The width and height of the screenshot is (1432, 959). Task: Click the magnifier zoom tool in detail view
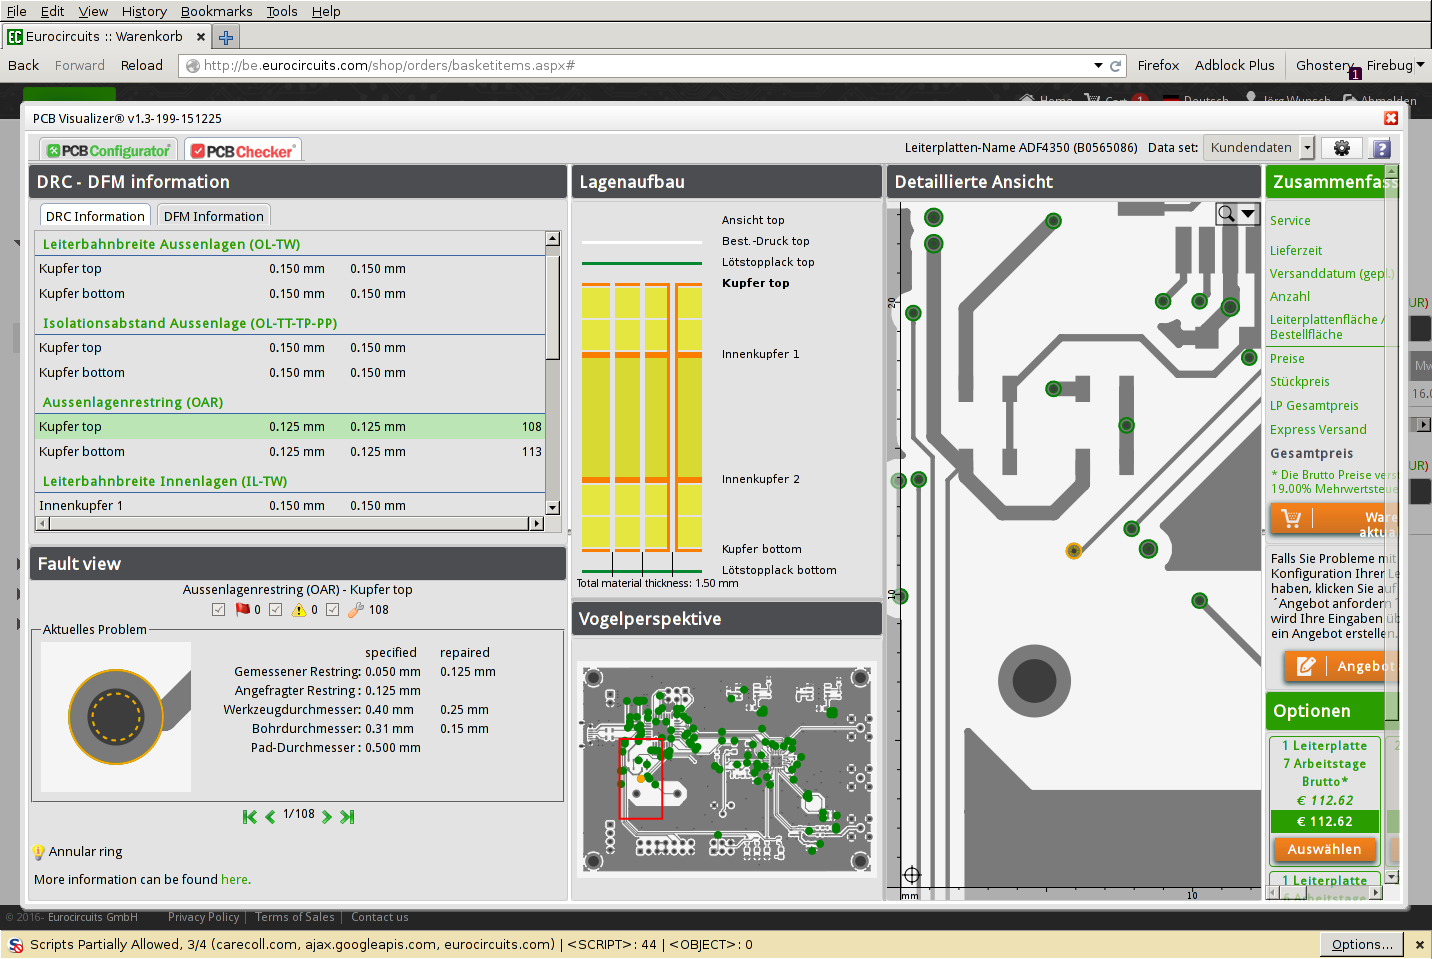(1226, 213)
